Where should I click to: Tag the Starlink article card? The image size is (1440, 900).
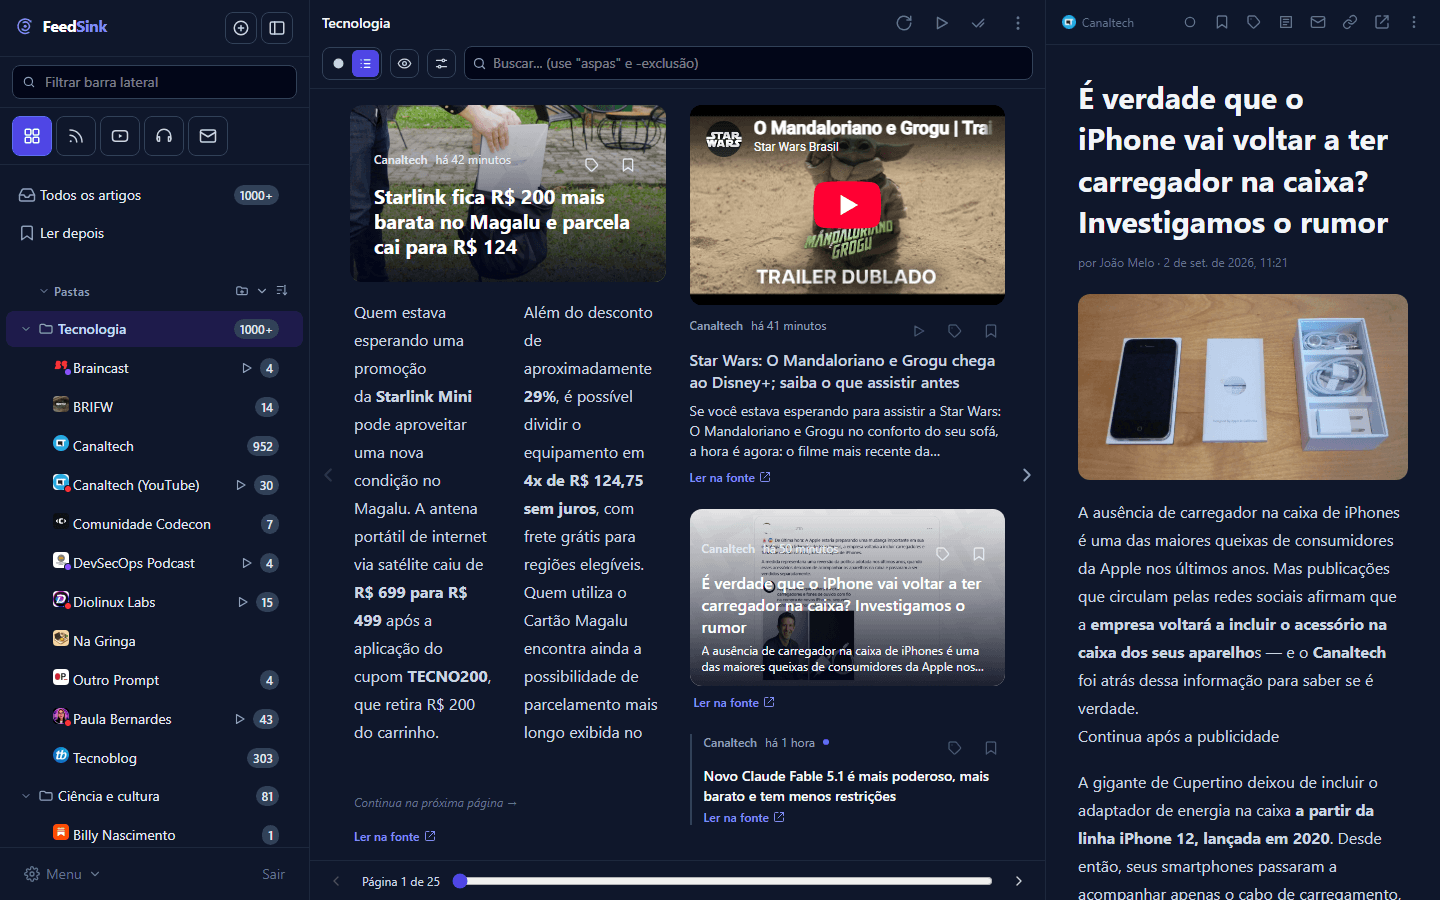coord(592,165)
